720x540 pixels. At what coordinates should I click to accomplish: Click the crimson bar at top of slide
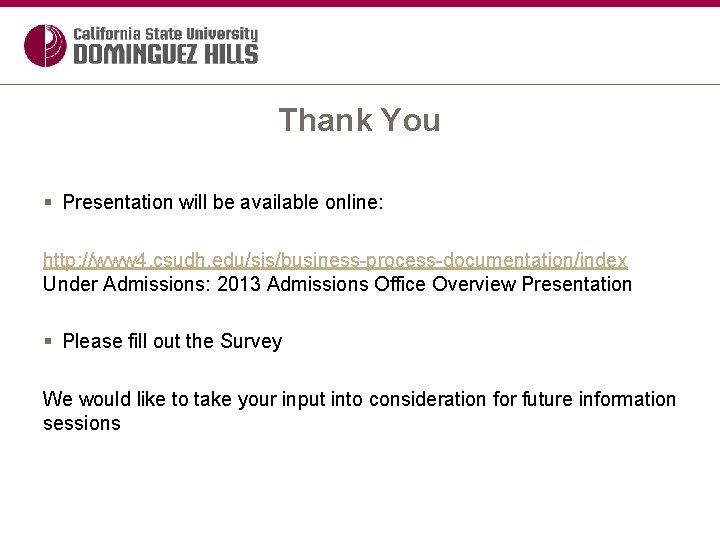[360, 3]
